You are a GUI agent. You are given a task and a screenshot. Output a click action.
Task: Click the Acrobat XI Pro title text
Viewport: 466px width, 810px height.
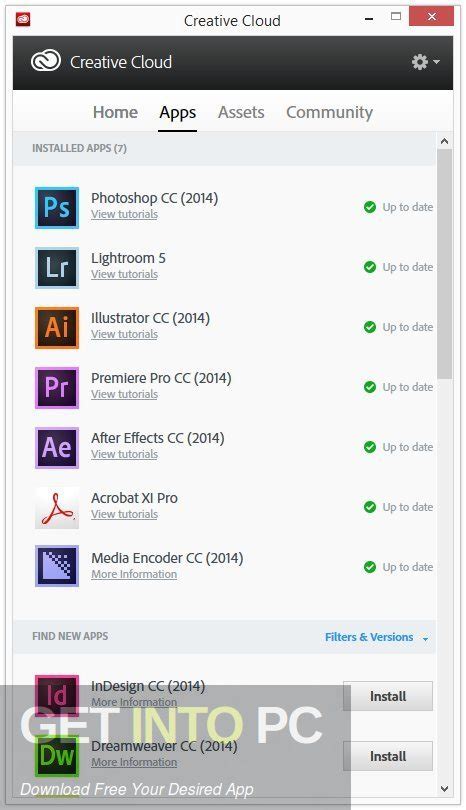(134, 497)
